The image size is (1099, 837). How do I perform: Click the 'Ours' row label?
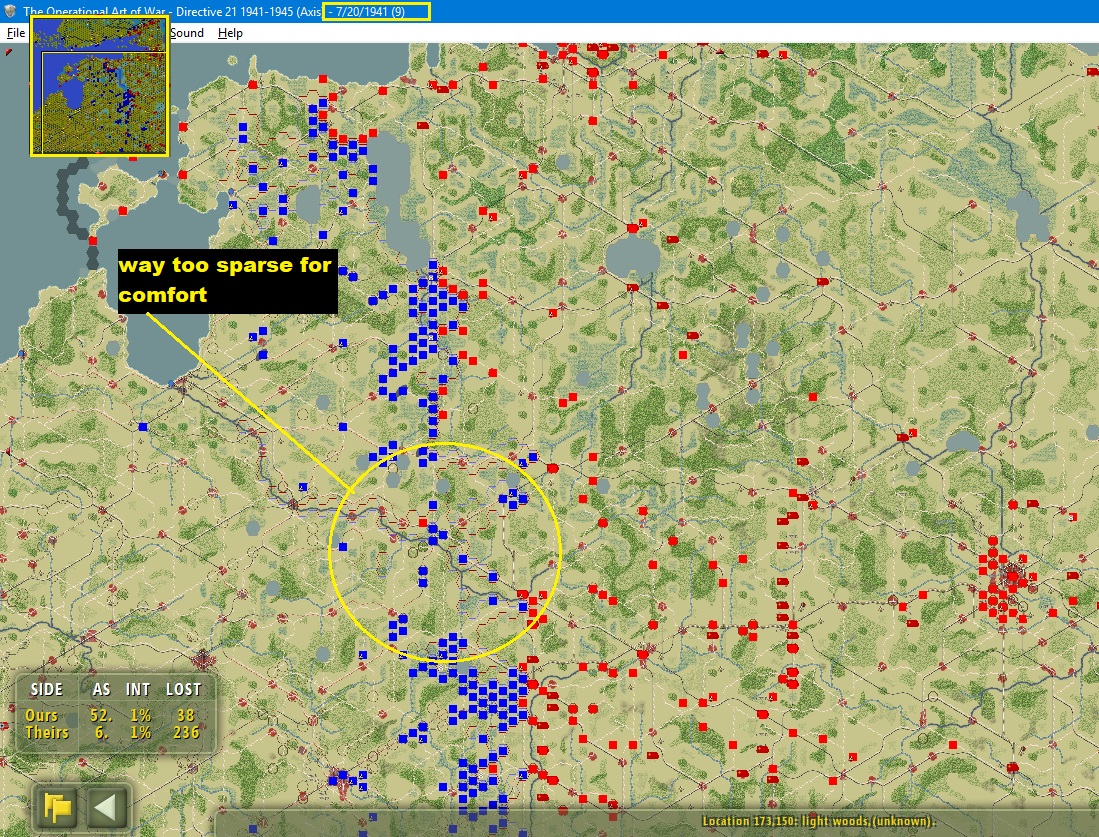41,715
